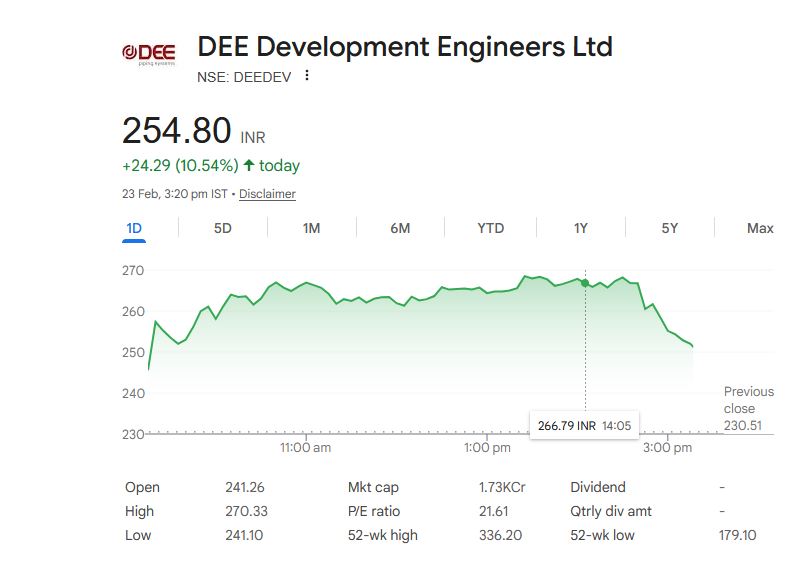Open the Disclaimer link
The width and height of the screenshot is (793, 584).
click(x=267, y=194)
